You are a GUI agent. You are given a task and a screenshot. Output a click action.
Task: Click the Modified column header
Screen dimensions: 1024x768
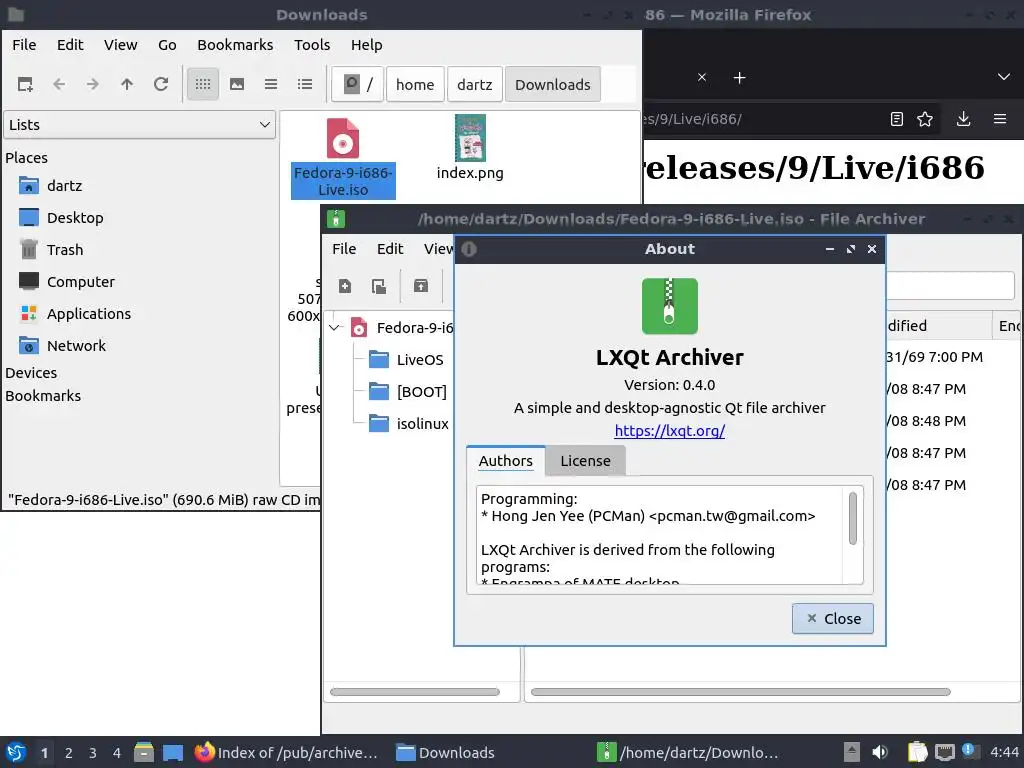pyautogui.click(x=938, y=325)
